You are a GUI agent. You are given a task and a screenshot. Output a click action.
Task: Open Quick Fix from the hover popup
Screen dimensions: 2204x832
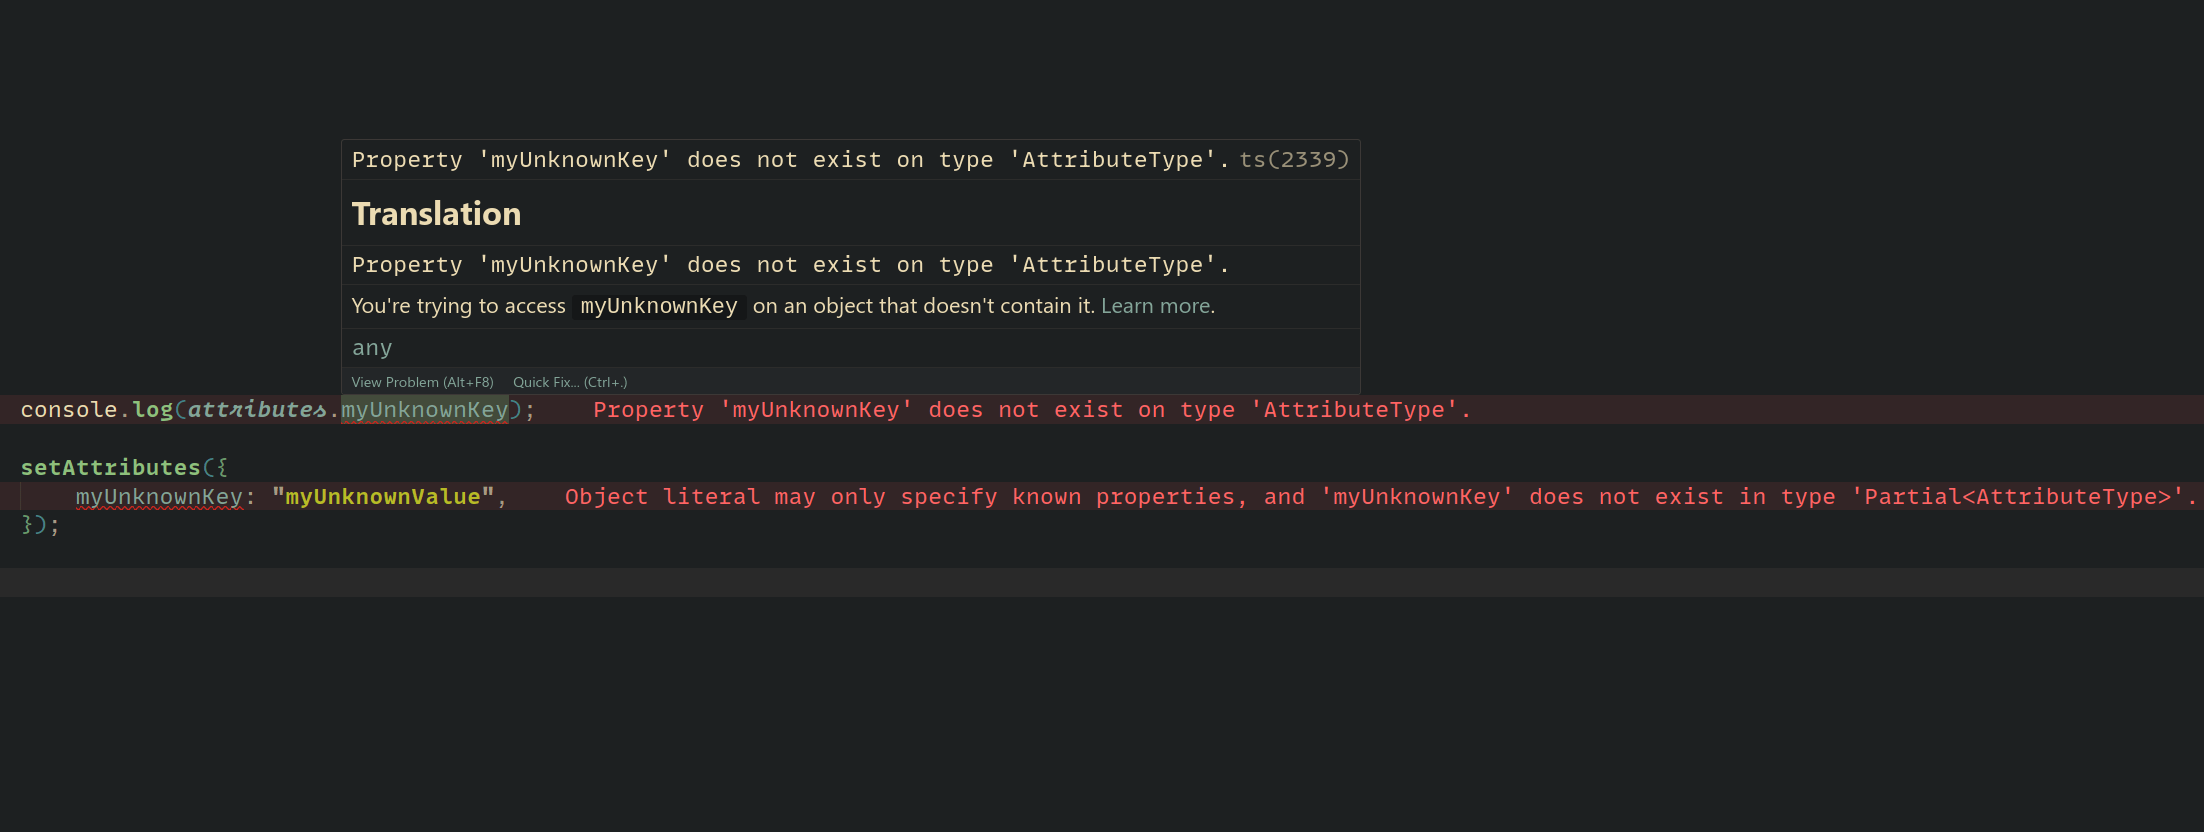569,382
